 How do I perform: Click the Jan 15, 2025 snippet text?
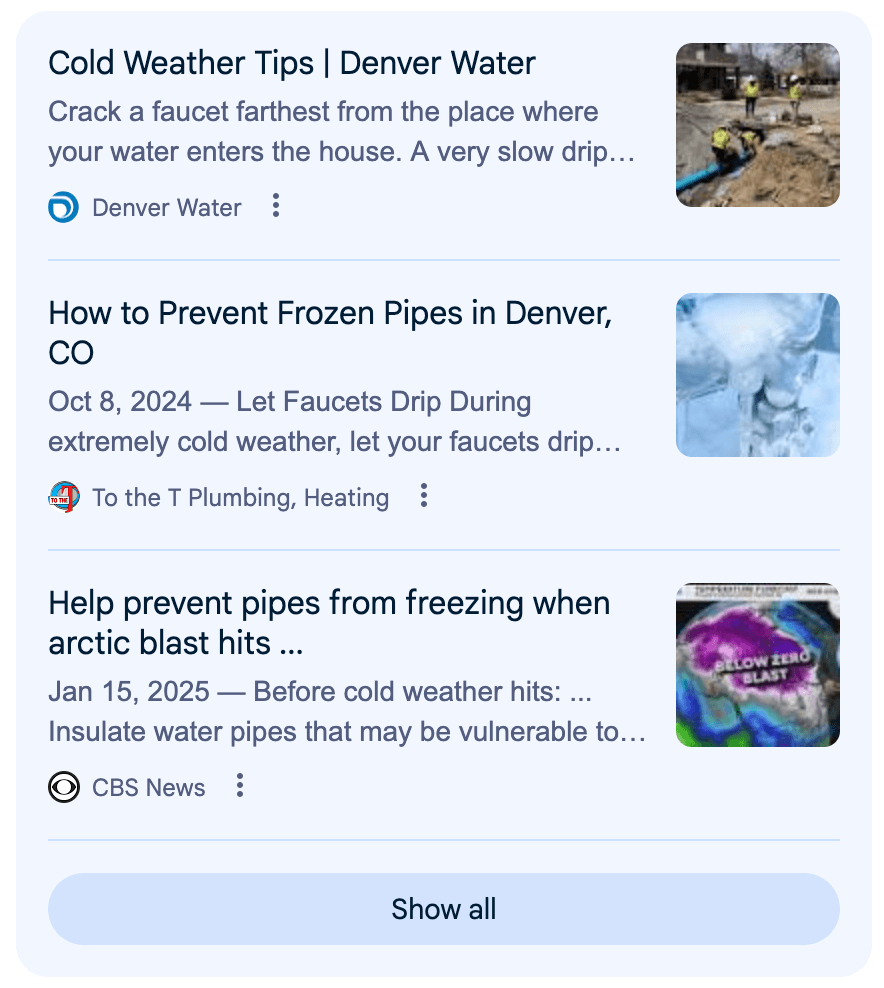320,691
